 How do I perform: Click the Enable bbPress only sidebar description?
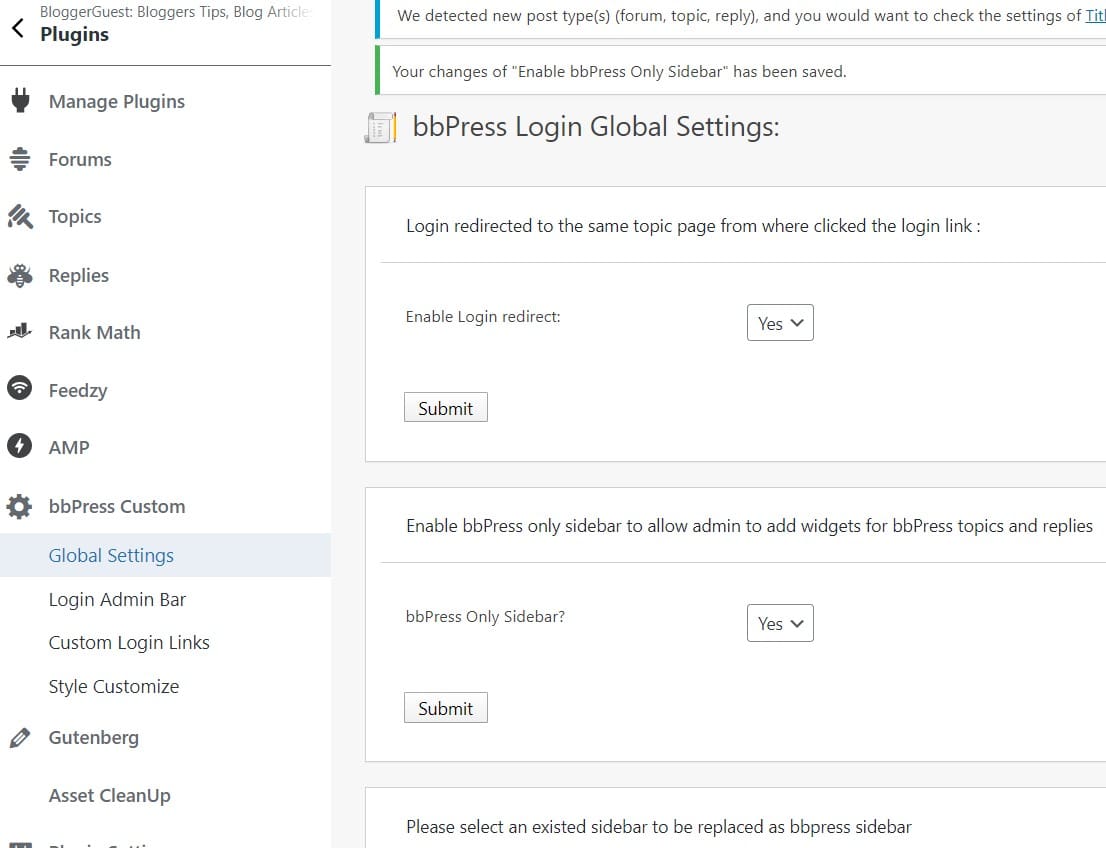(x=749, y=526)
